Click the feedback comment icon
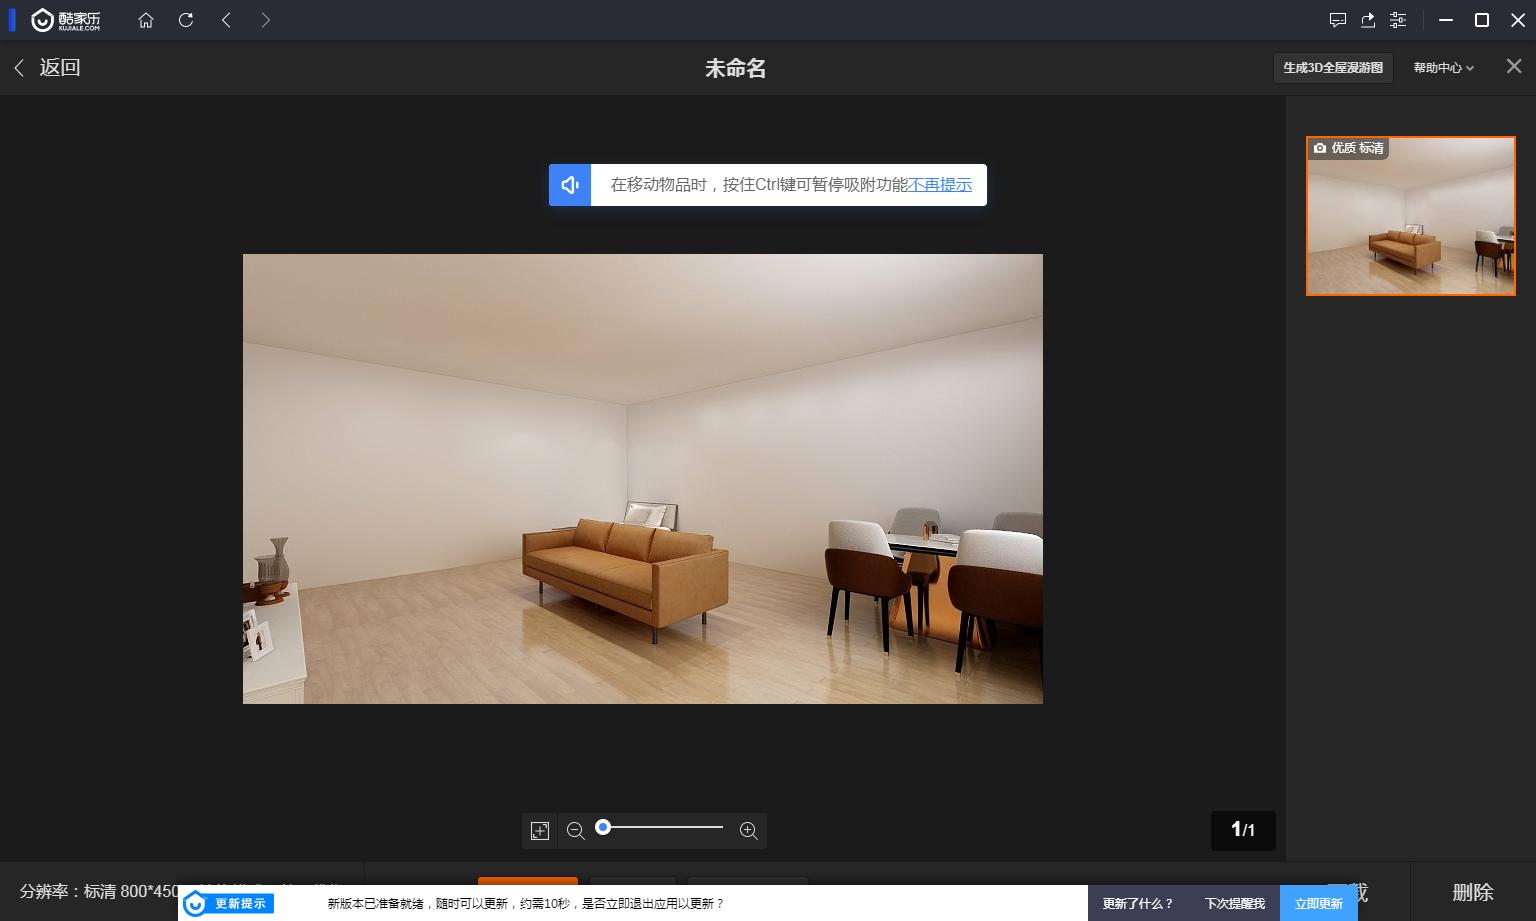 [x=1338, y=20]
